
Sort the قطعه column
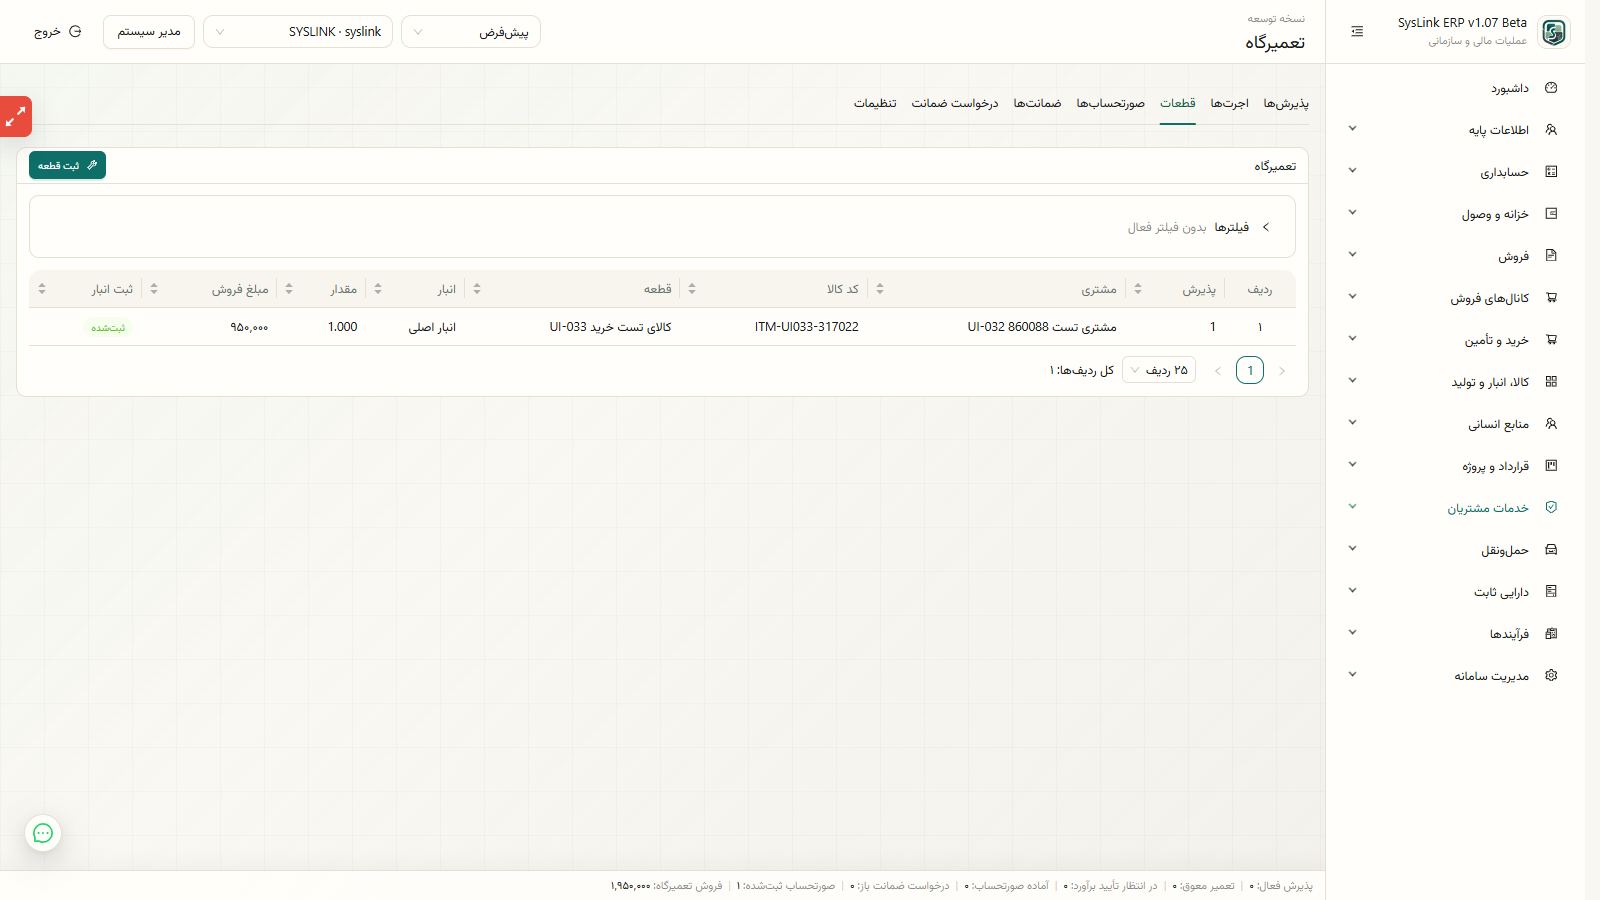pyautogui.click(x=477, y=289)
